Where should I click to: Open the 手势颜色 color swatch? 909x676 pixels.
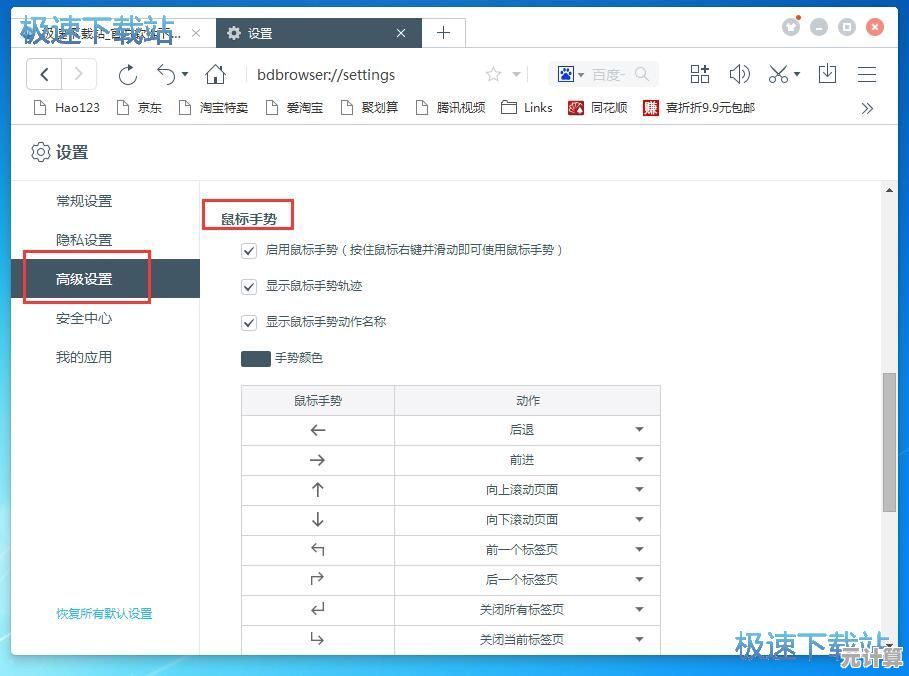[x=255, y=358]
